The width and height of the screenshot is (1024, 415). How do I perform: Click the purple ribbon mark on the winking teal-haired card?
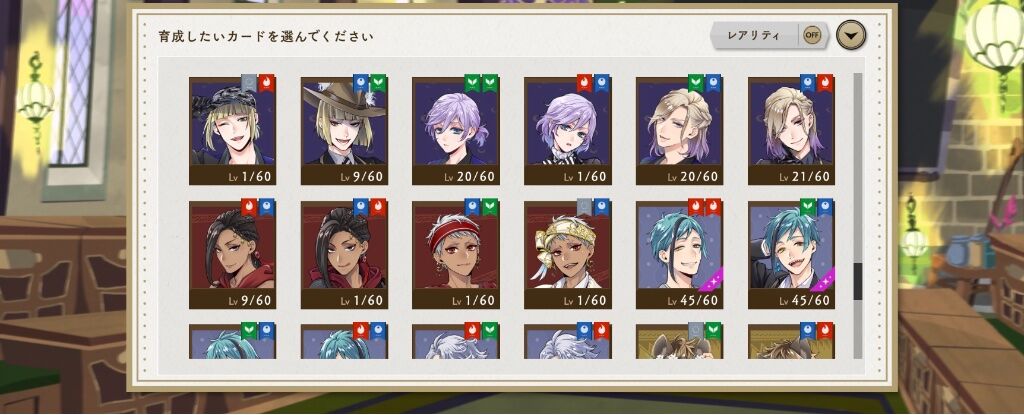click(711, 280)
